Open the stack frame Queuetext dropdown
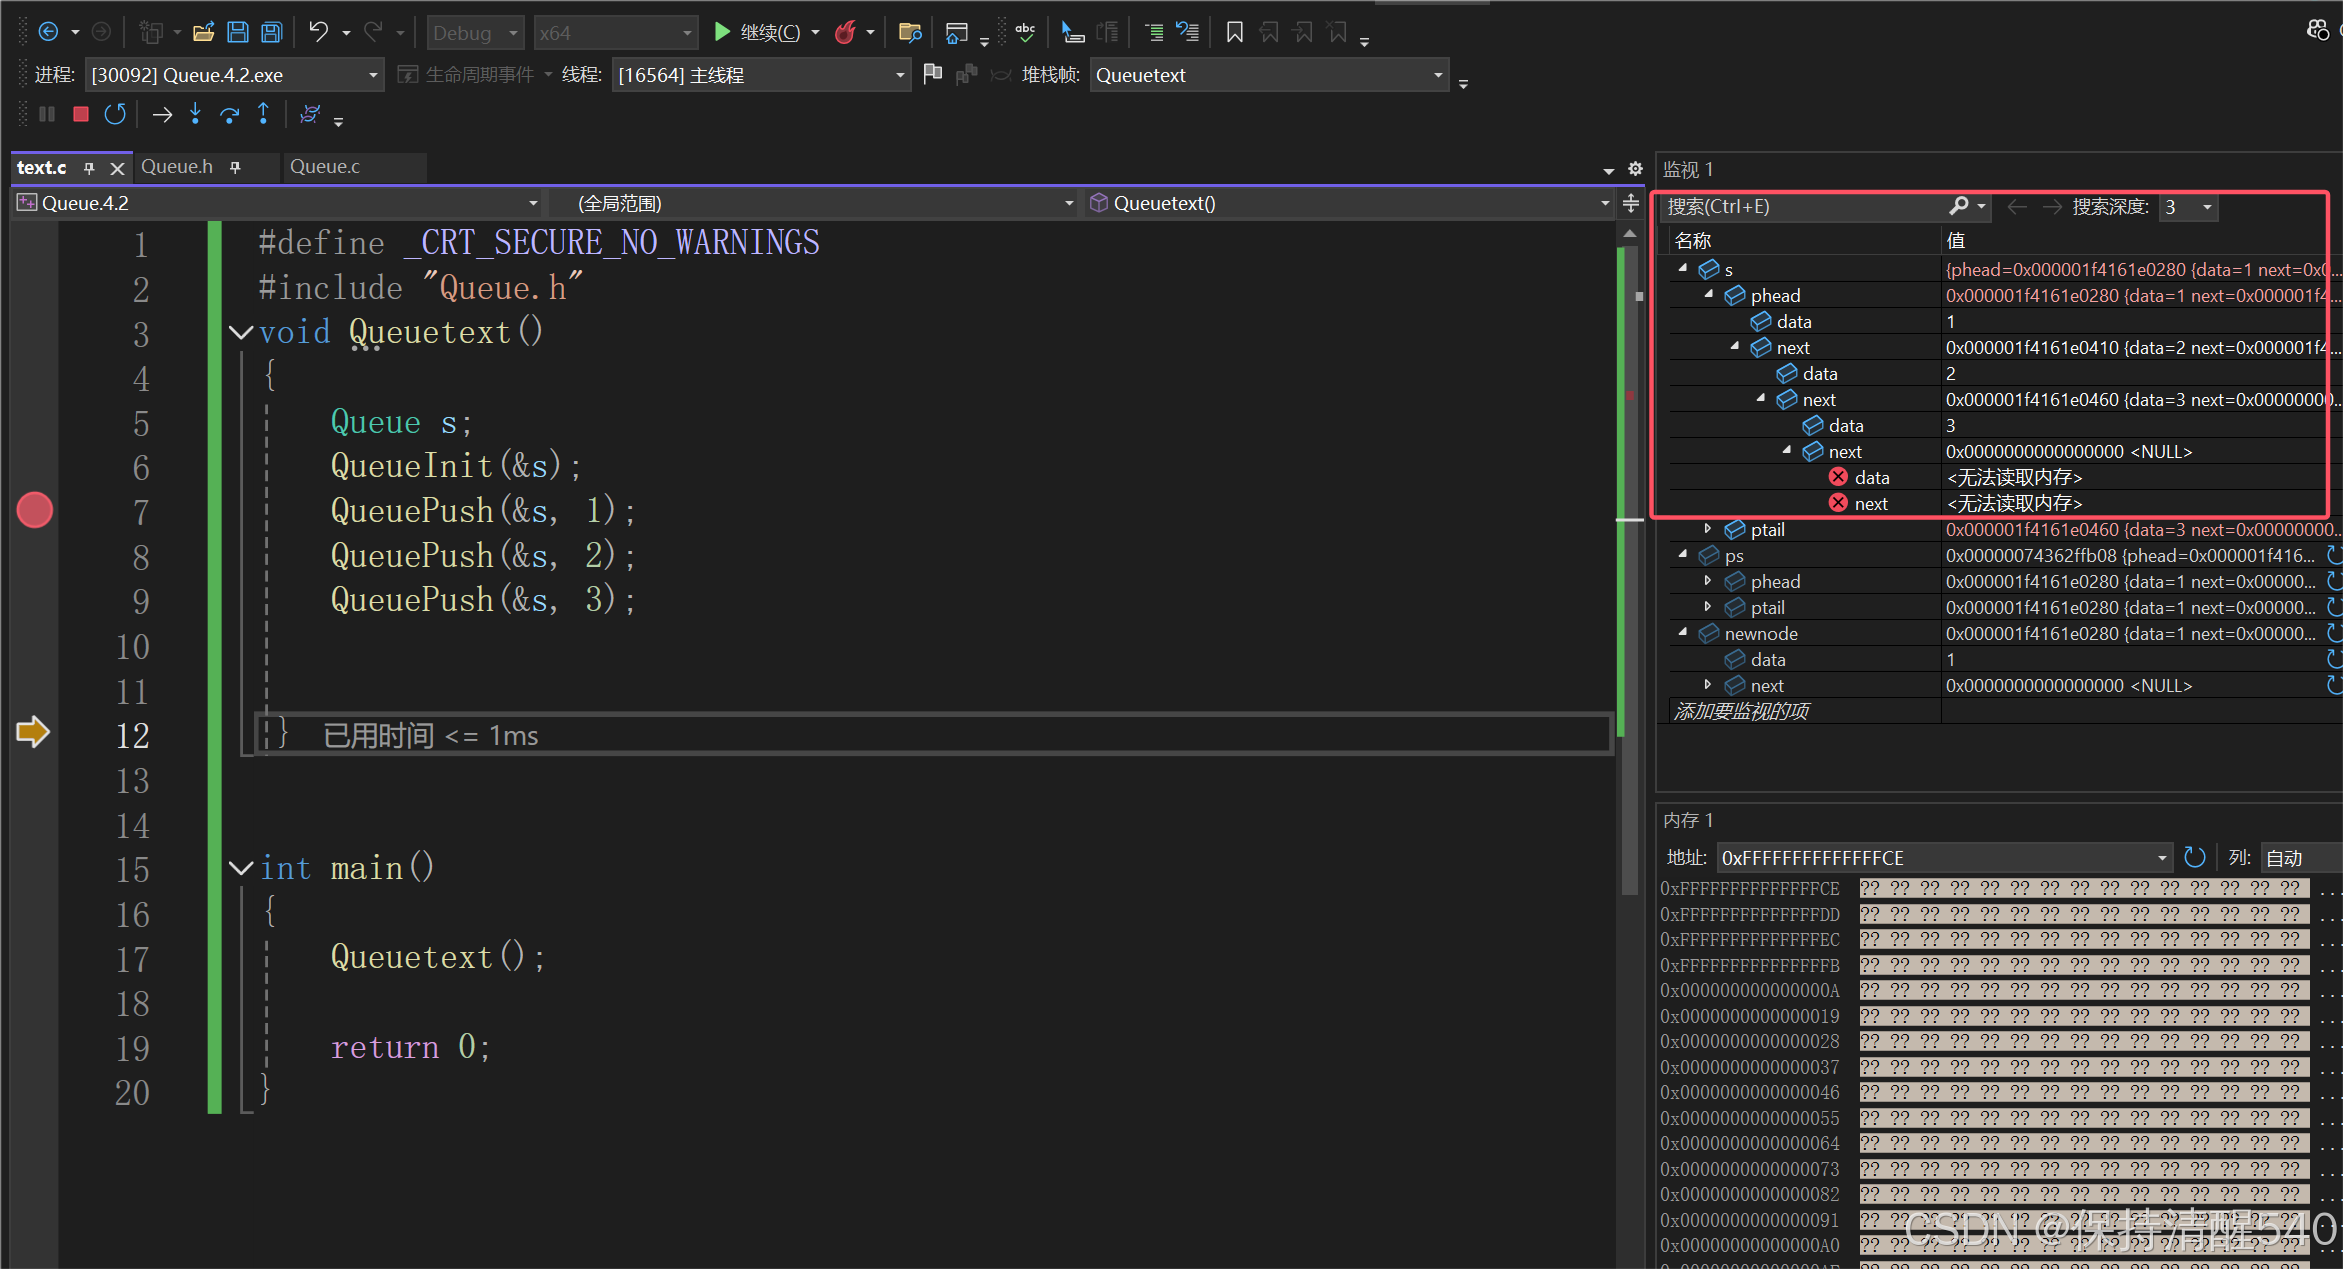Screen dimensions: 2343x1269 click(x=1438, y=75)
